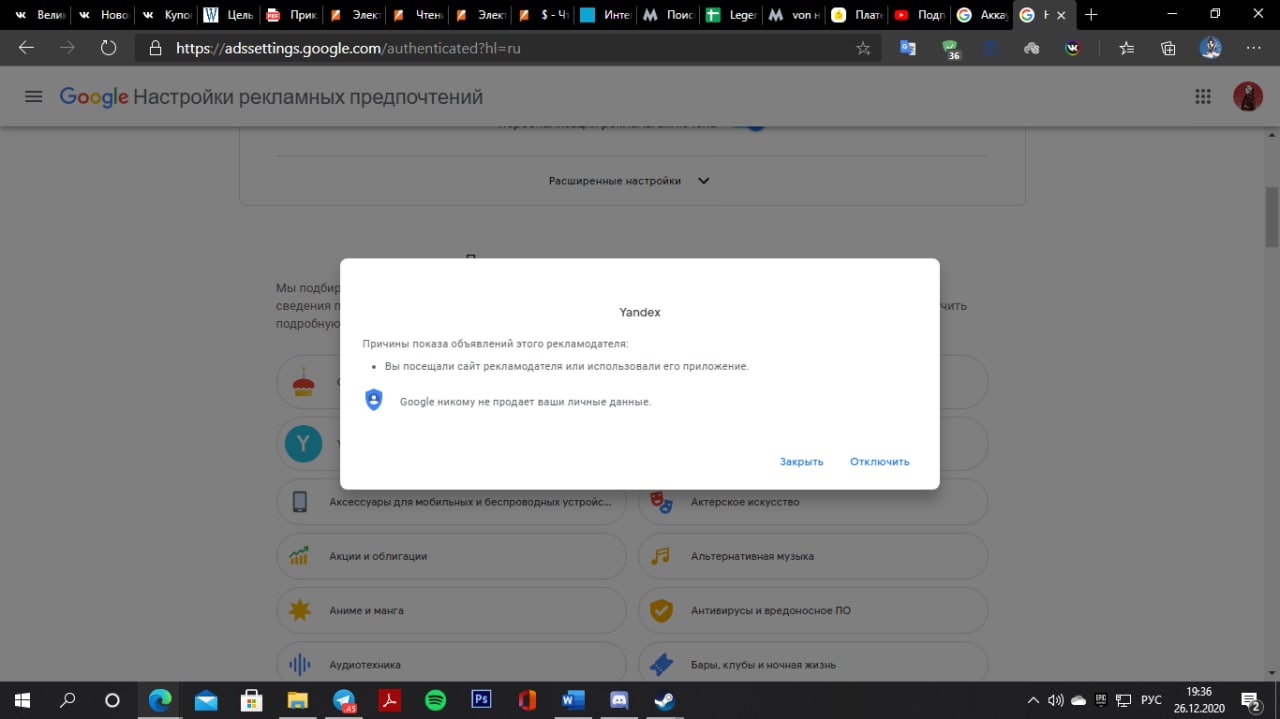Select the Аксессуары для мобильных устройств interest
The height and width of the screenshot is (719, 1280).
tap(451, 502)
